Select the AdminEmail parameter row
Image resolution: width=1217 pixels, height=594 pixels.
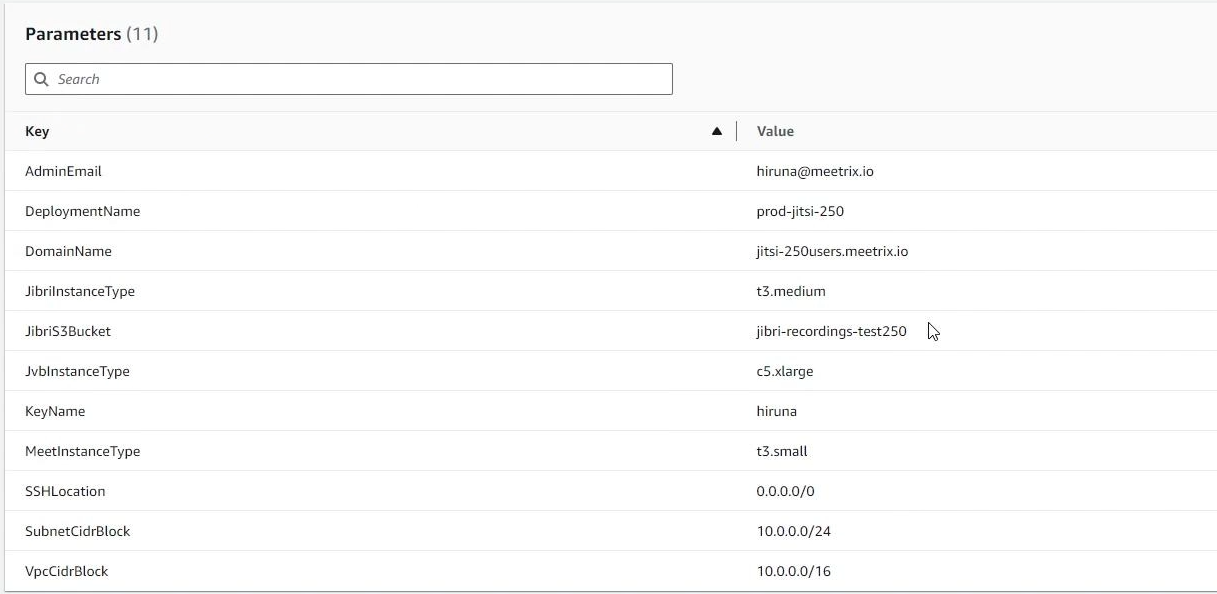(63, 171)
